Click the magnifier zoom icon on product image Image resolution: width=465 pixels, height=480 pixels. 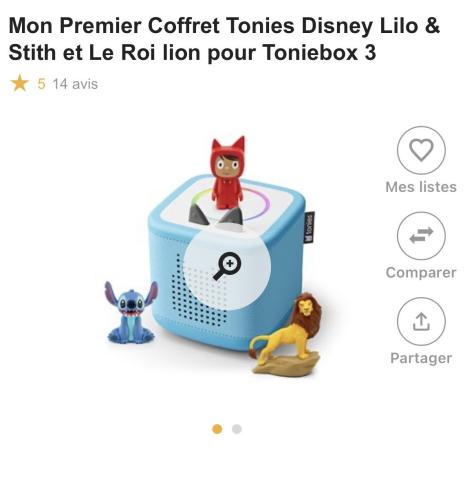[x=227, y=266]
